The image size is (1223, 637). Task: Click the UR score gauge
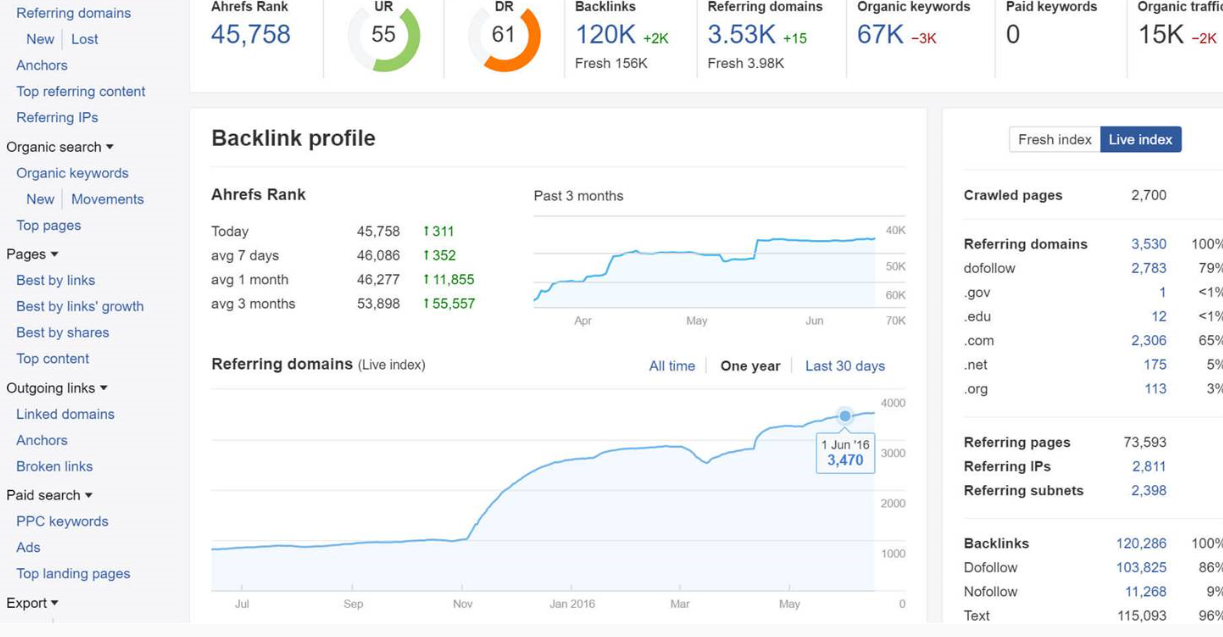tap(382, 38)
